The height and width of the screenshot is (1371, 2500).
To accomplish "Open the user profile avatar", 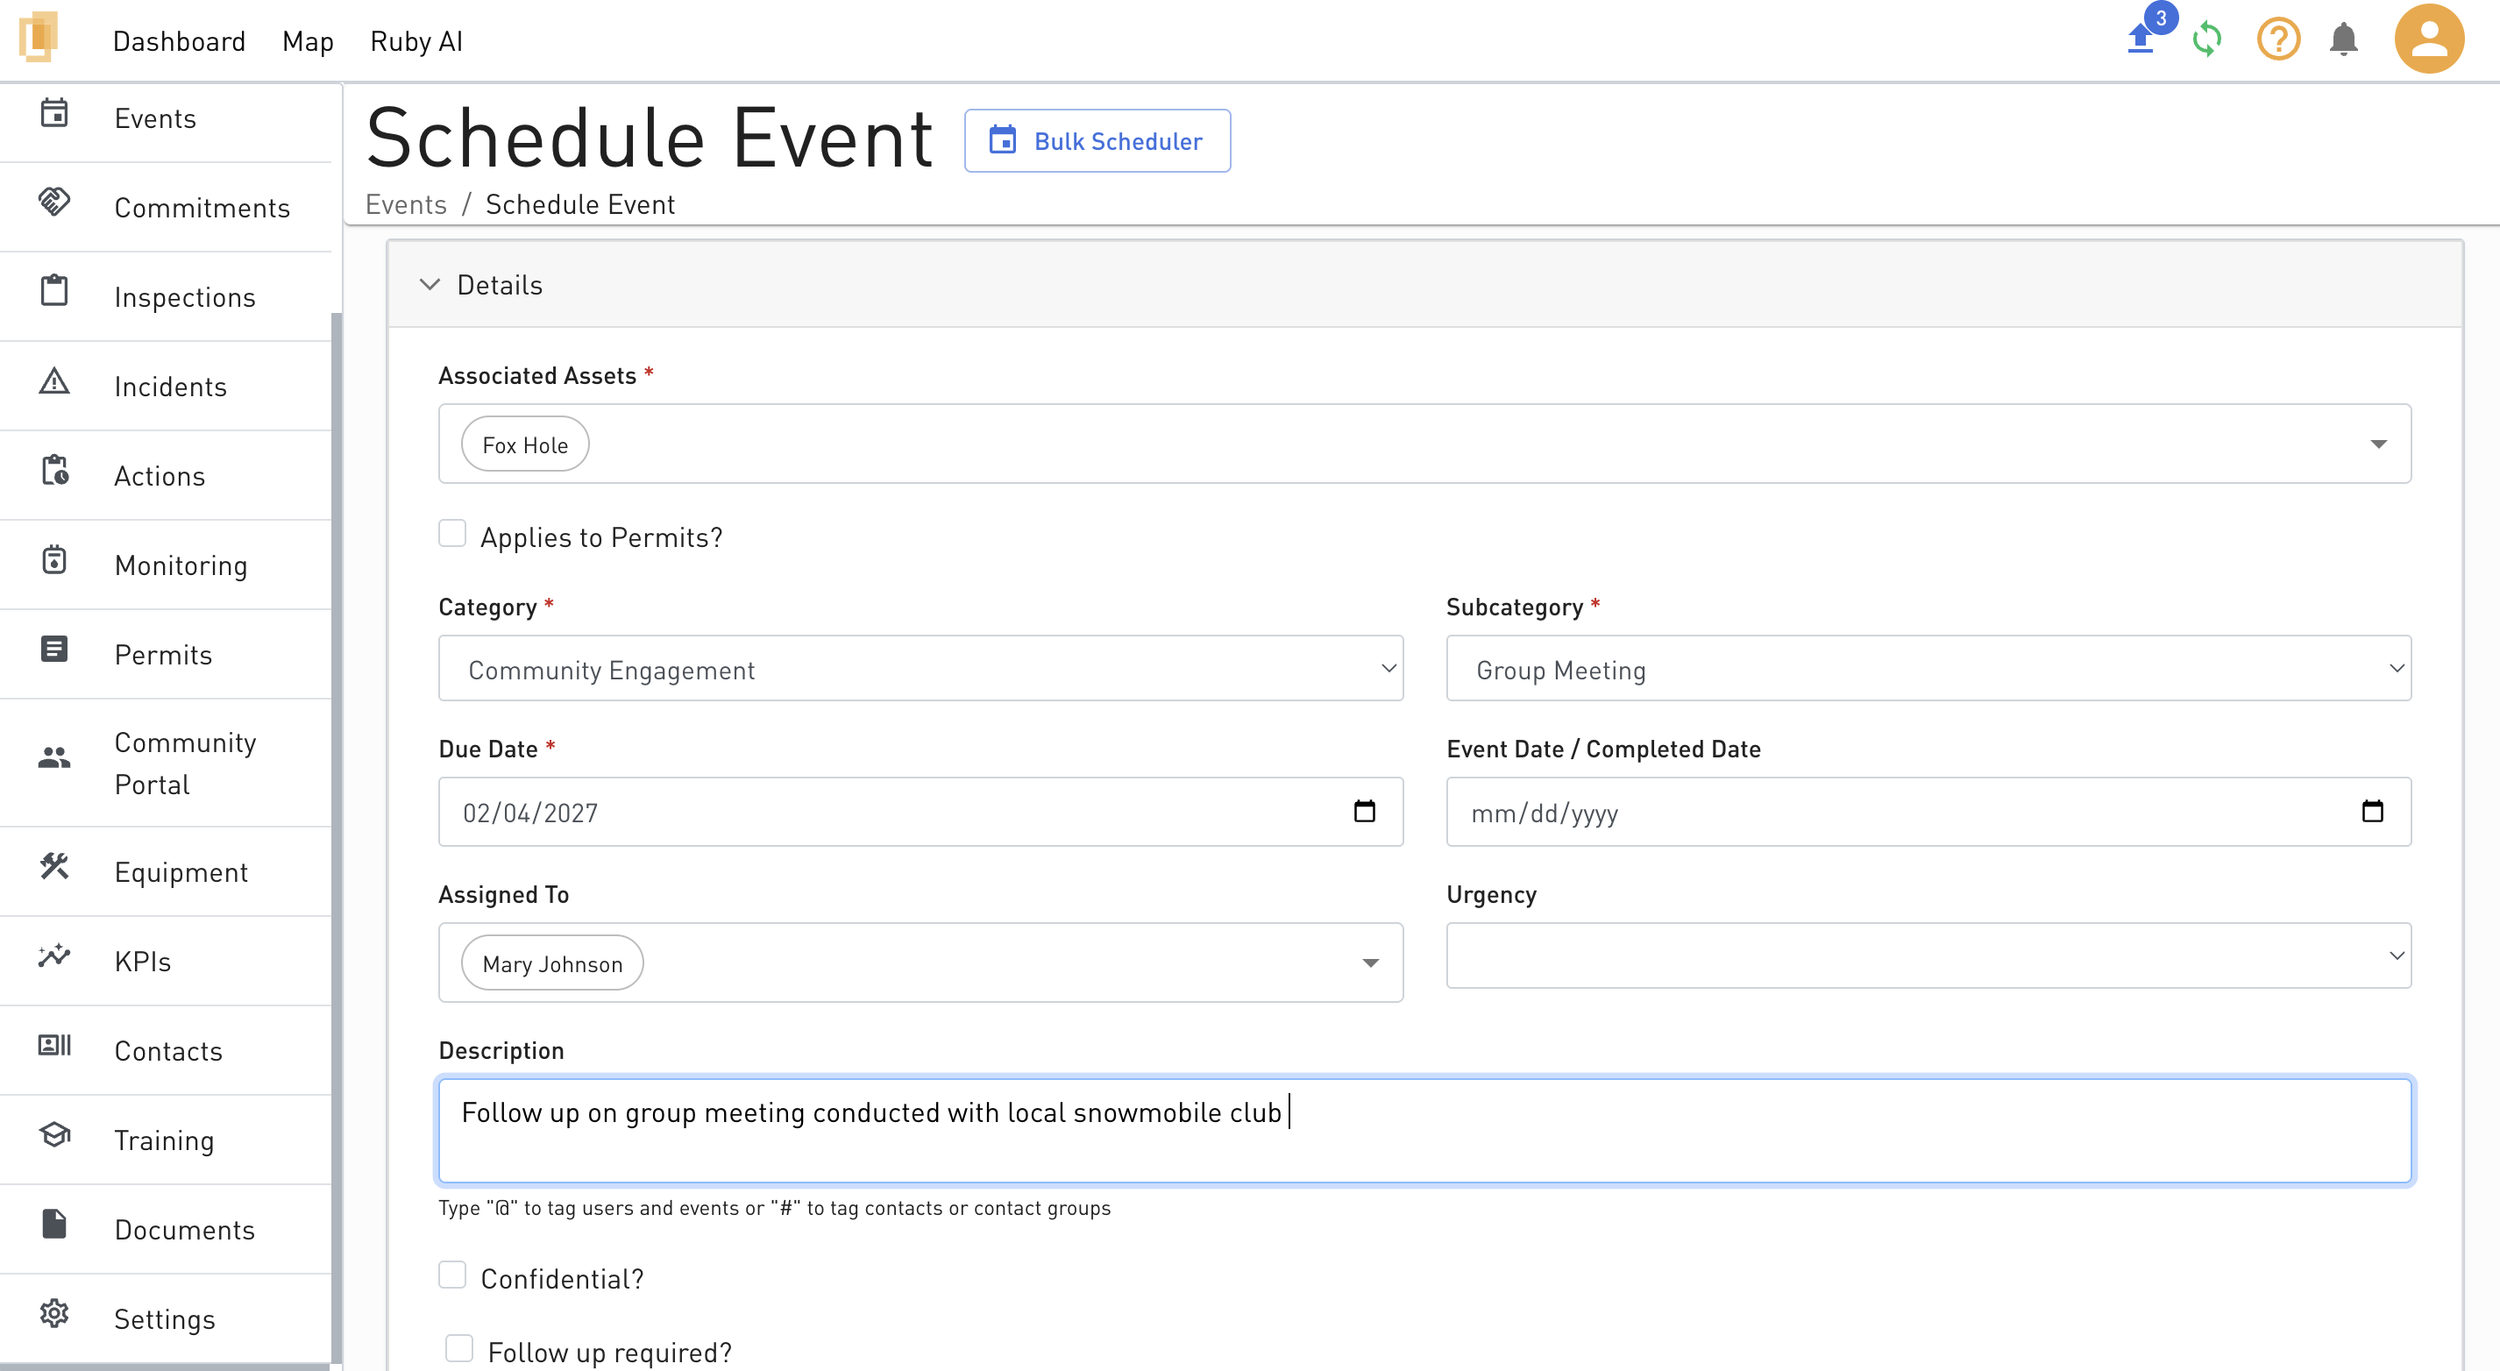I will pyautogui.click(x=2428, y=40).
